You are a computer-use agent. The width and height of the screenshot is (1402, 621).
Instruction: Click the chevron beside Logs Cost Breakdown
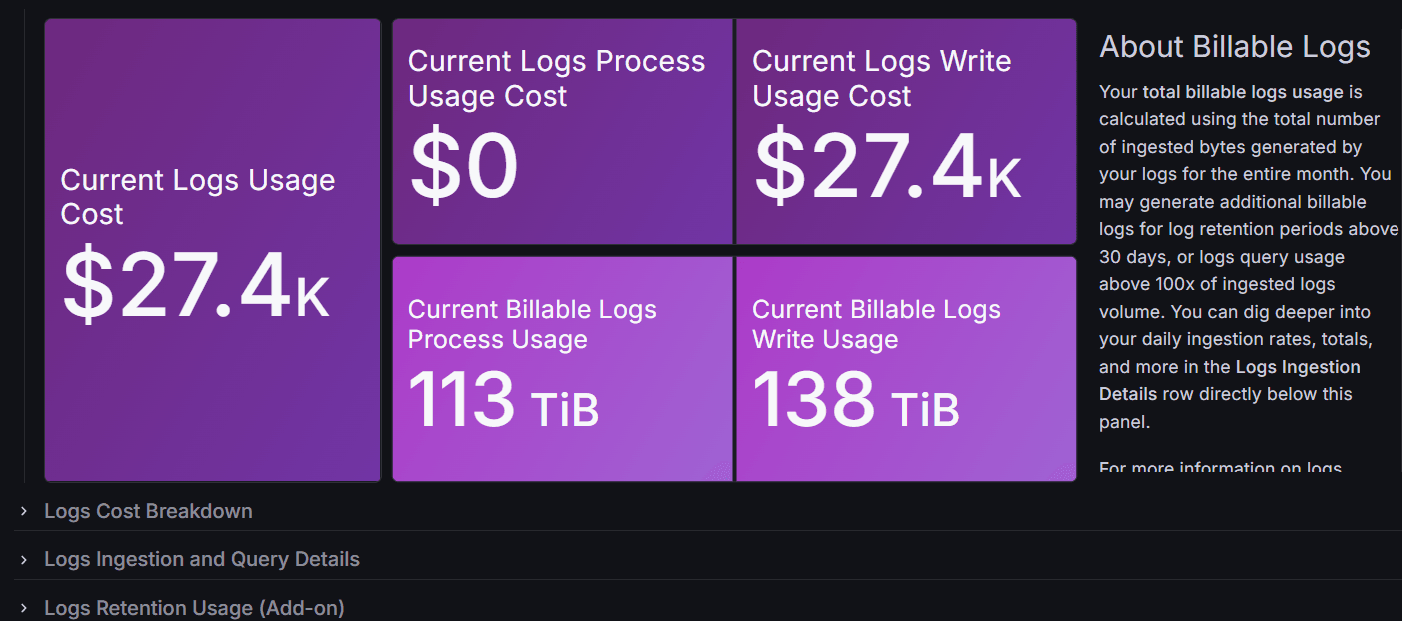tap(25, 510)
